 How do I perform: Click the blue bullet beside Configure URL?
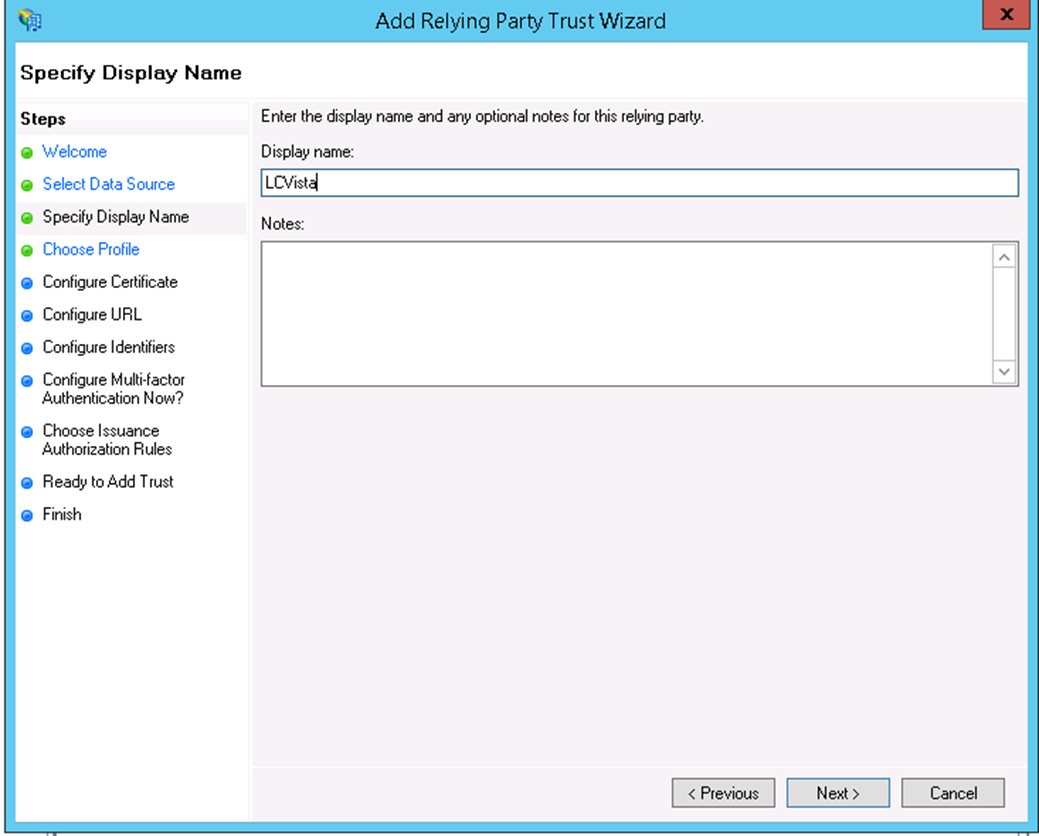[x=27, y=316]
